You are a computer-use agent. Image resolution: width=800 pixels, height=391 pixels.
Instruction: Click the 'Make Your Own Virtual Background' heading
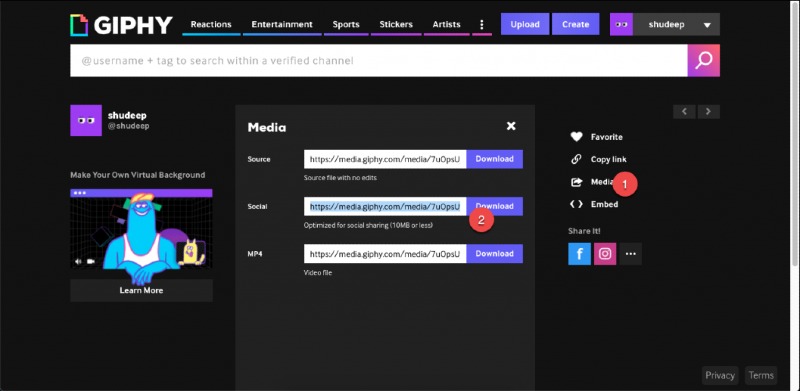point(138,175)
